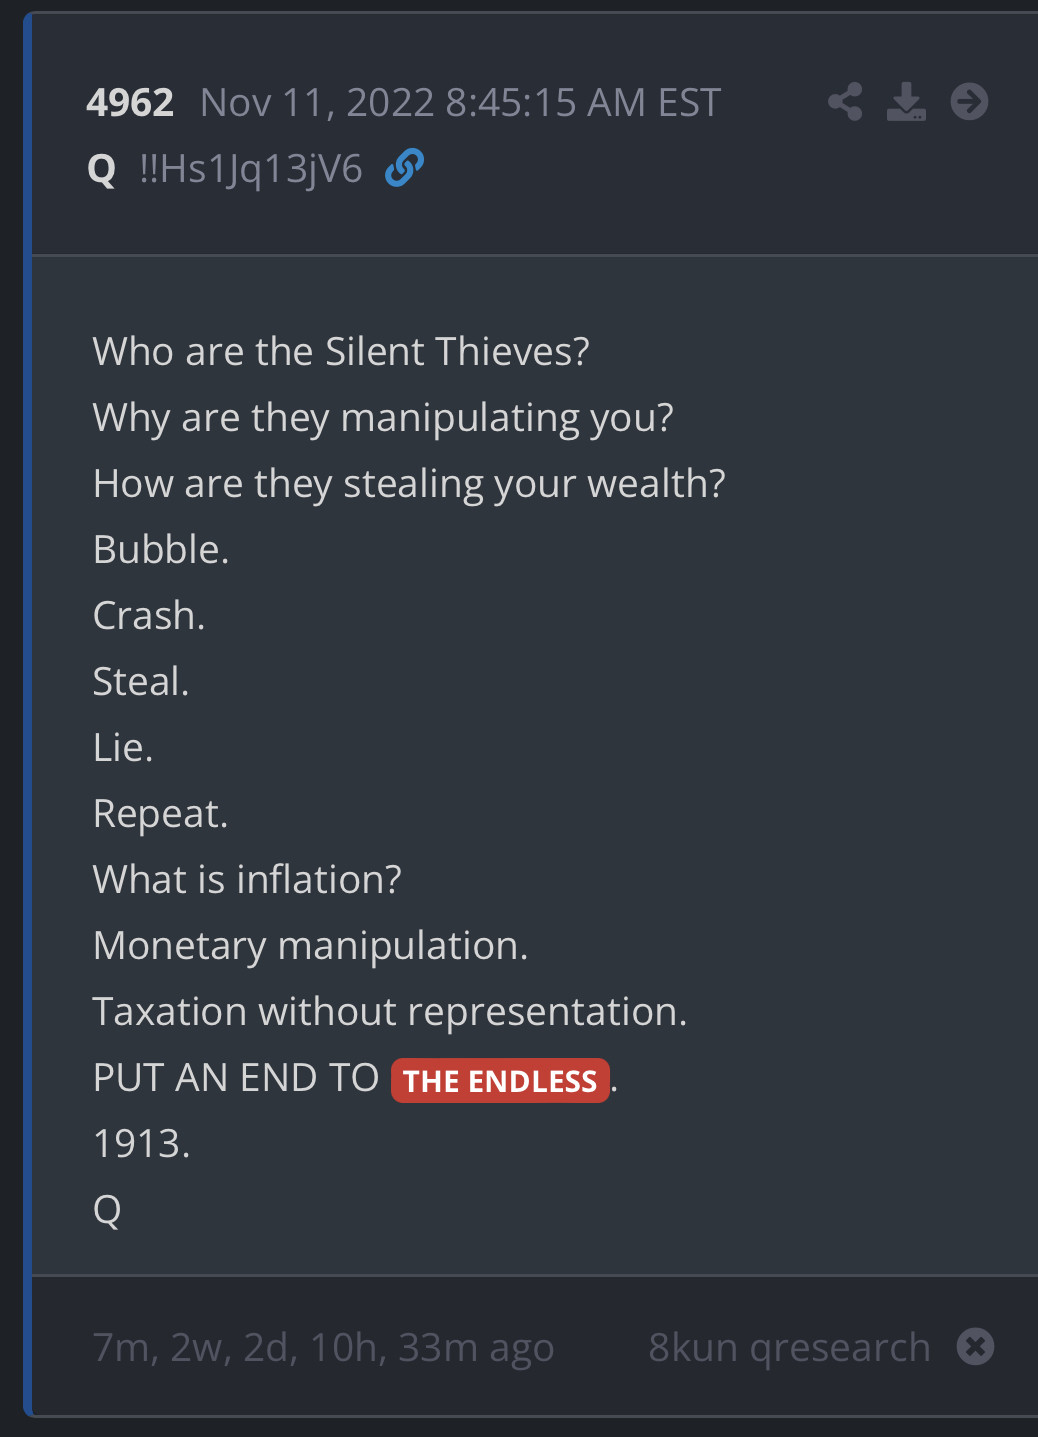Select the tripcode !!Hs1Jq13jV6
The width and height of the screenshot is (1038, 1437).
point(251,169)
